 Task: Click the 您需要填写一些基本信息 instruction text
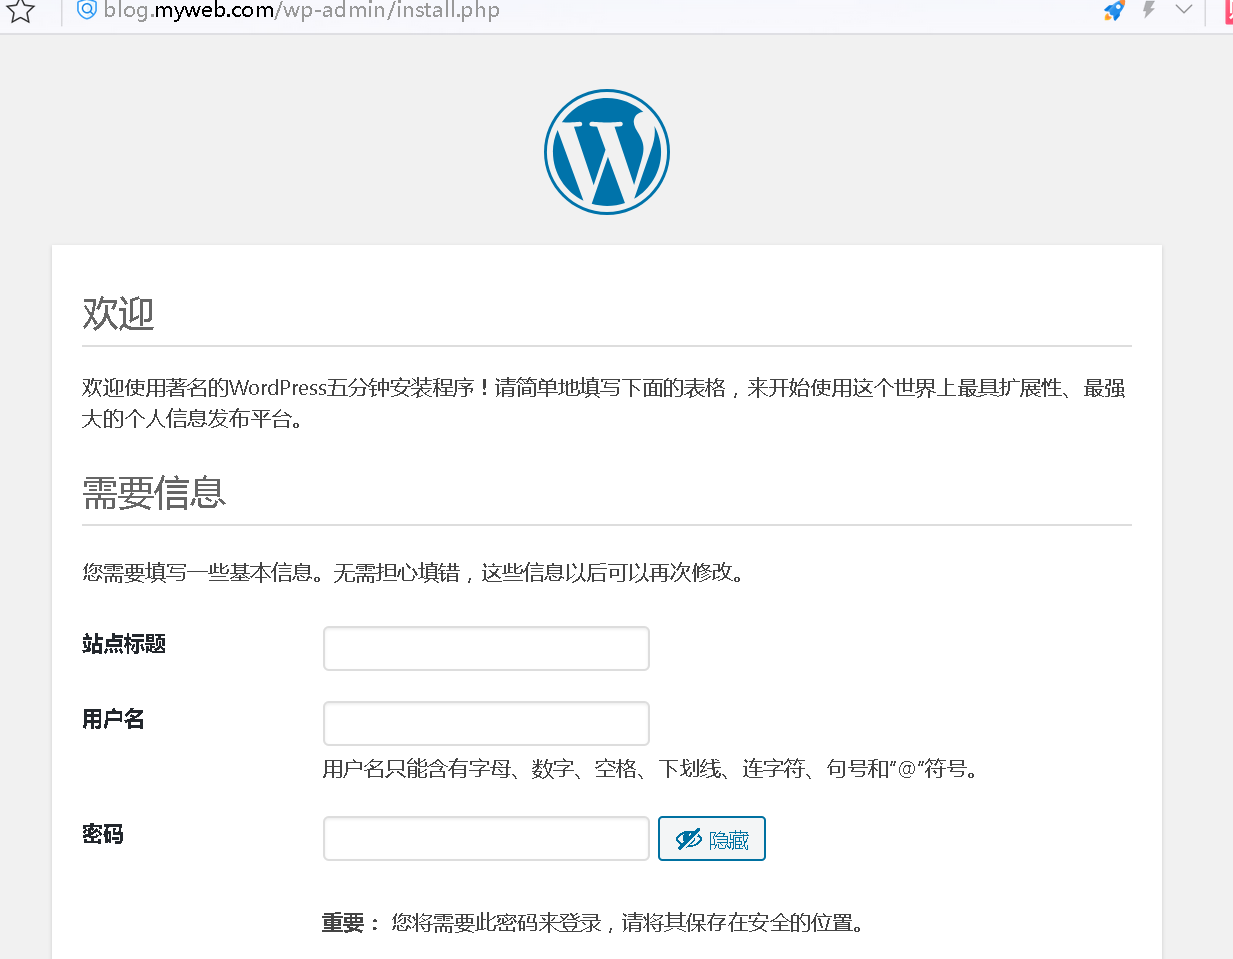click(416, 573)
